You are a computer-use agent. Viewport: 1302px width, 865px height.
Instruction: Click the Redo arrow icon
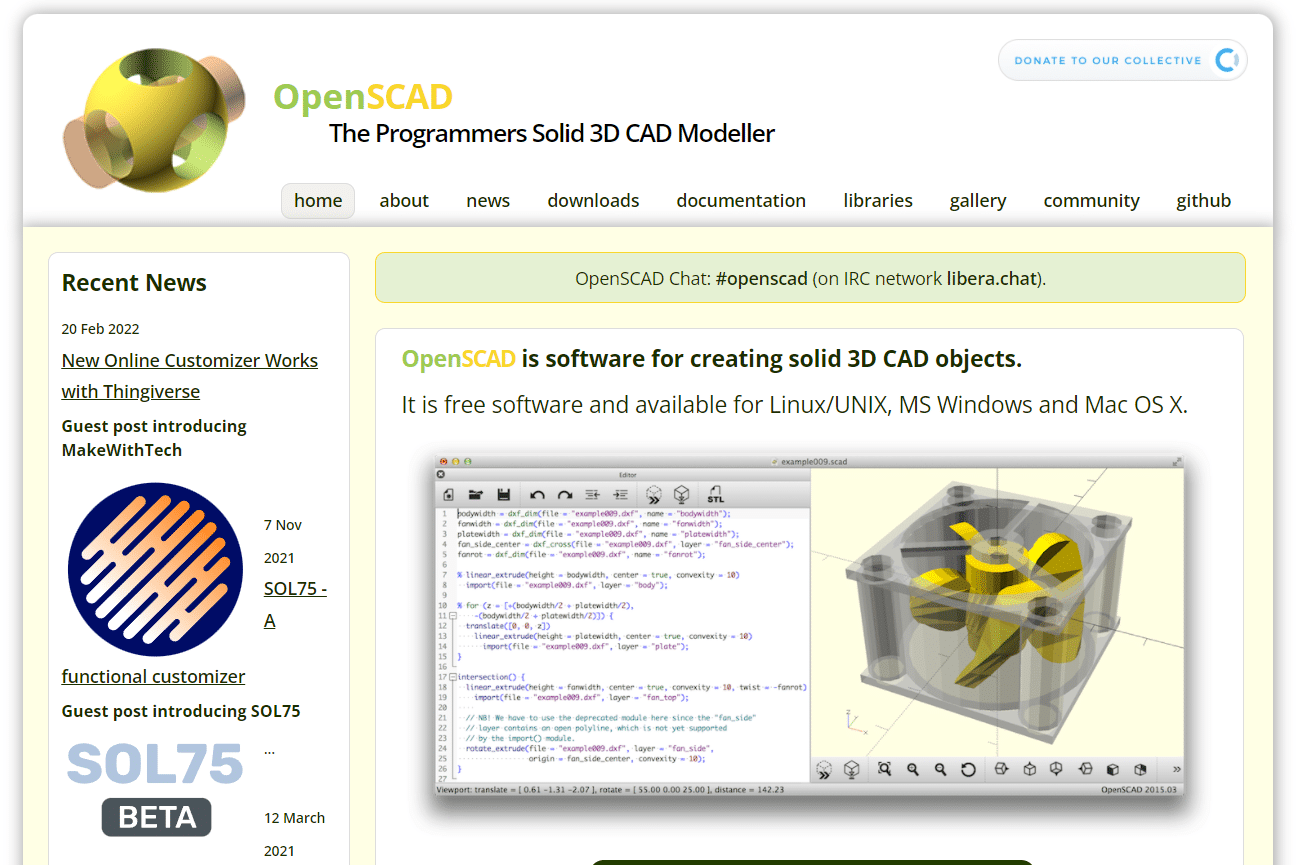tap(565, 494)
